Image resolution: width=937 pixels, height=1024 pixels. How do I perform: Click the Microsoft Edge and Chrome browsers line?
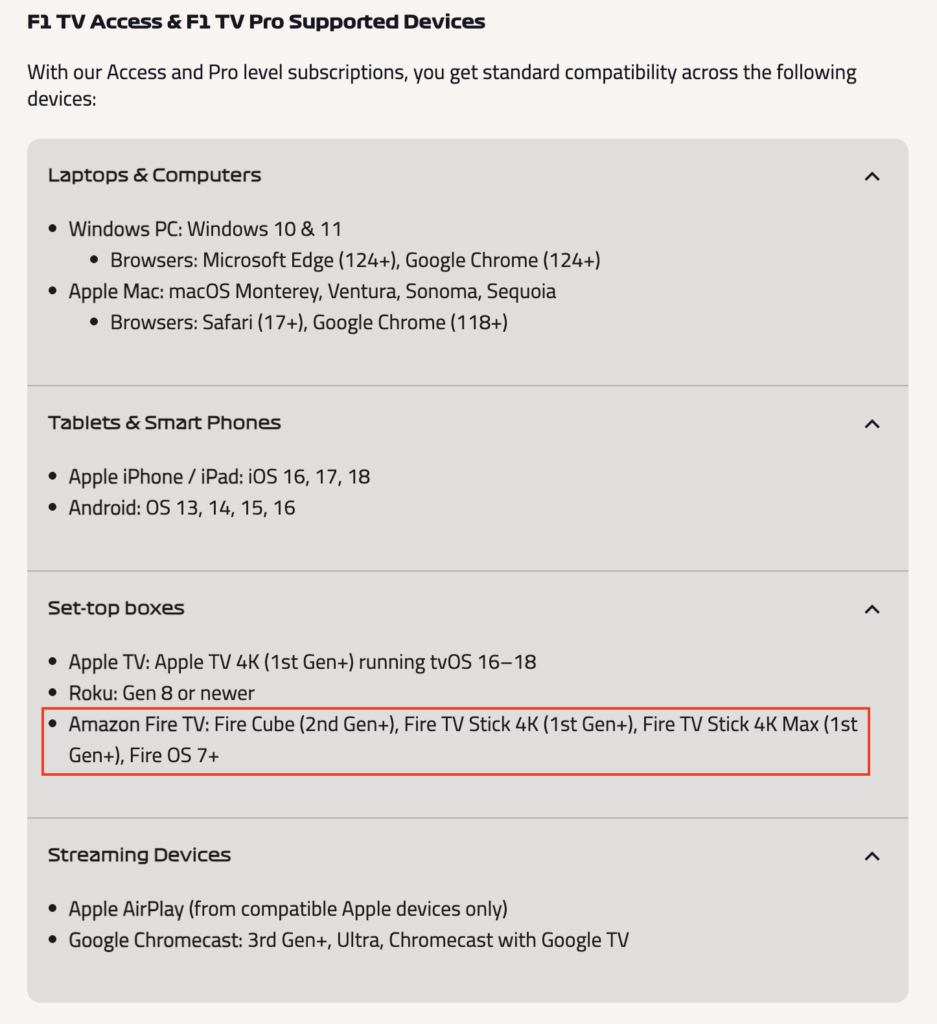[x=355, y=260]
